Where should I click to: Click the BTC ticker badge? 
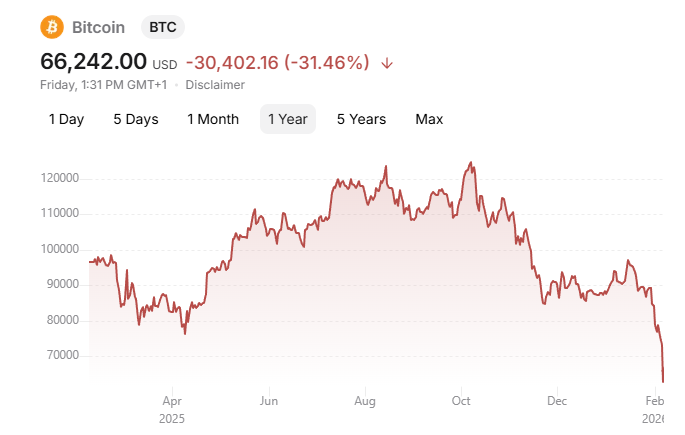162,27
